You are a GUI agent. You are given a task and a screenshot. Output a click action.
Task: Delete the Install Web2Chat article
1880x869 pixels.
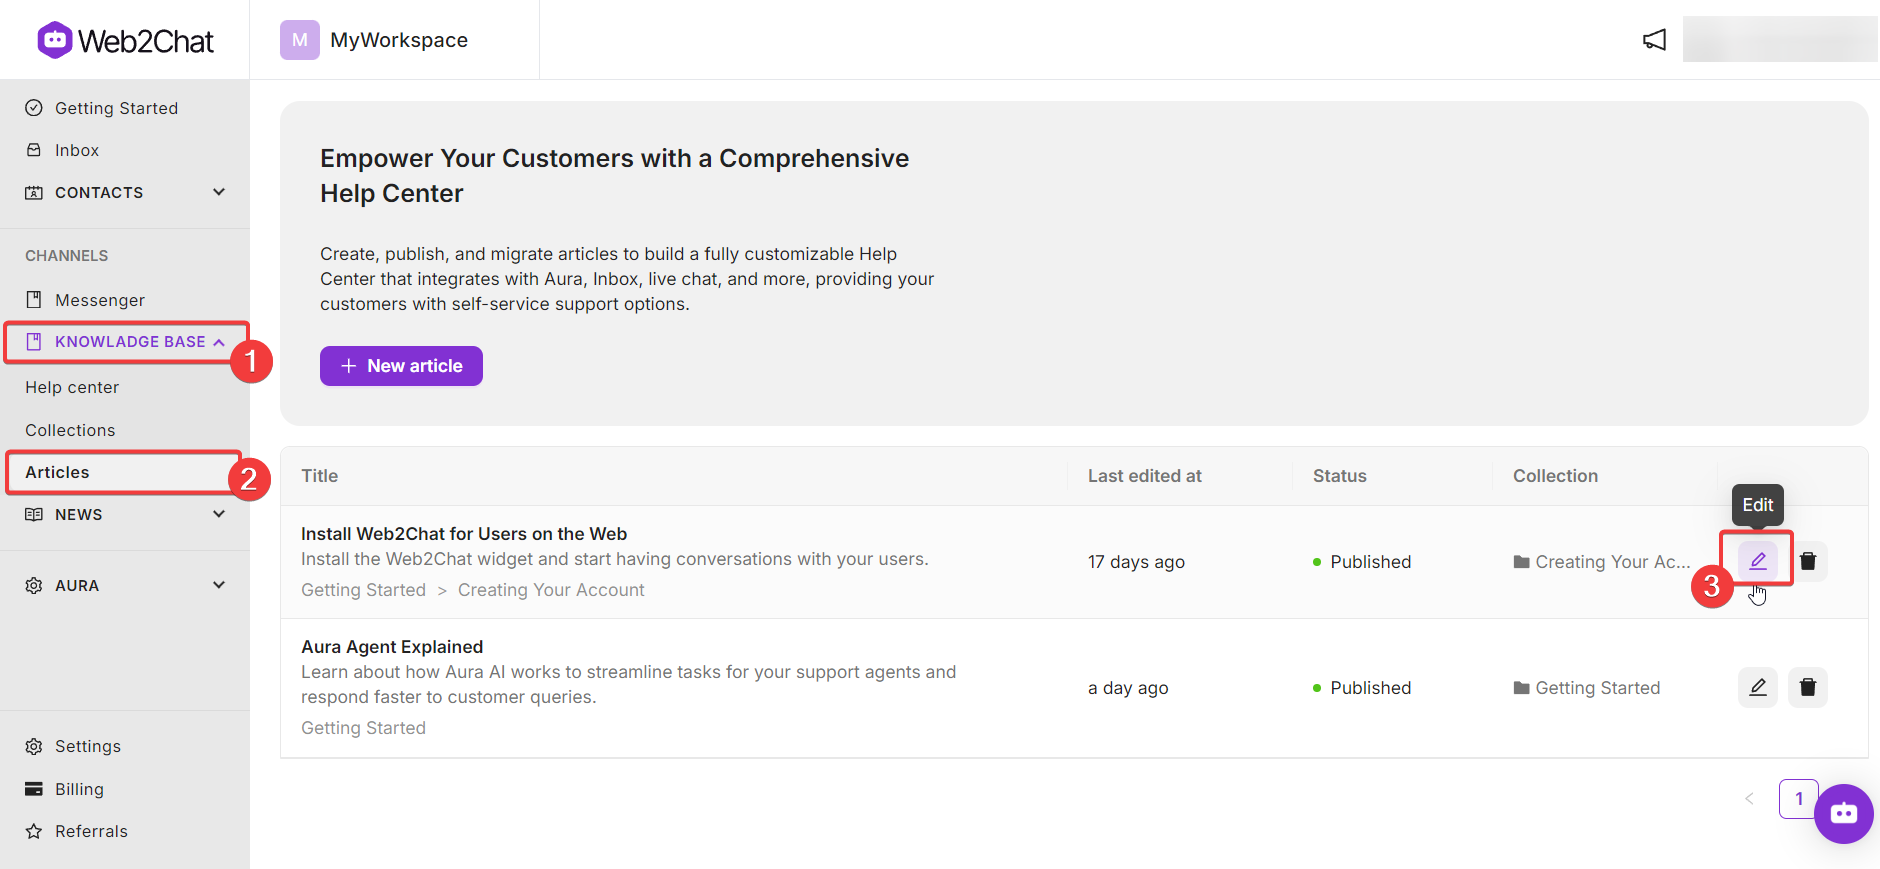(x=1808, y=561)
